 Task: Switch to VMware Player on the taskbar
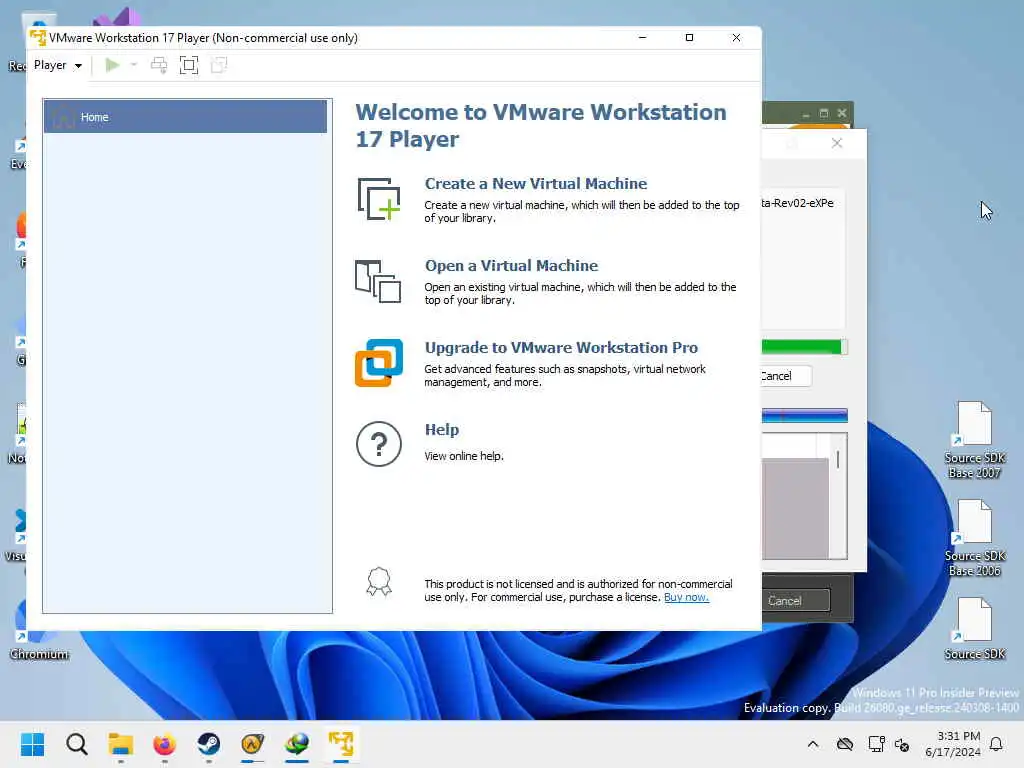341,744
